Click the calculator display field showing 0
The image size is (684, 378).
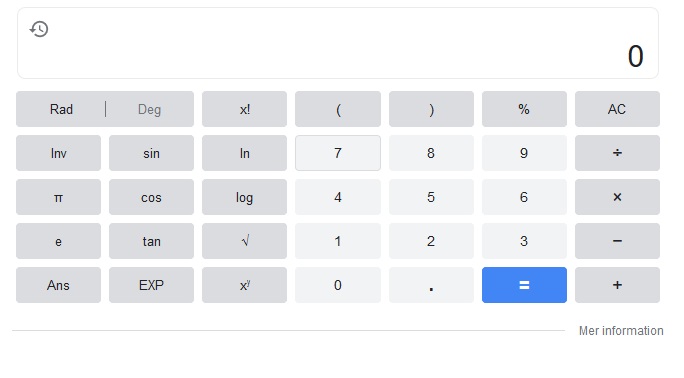coord(338,43)
